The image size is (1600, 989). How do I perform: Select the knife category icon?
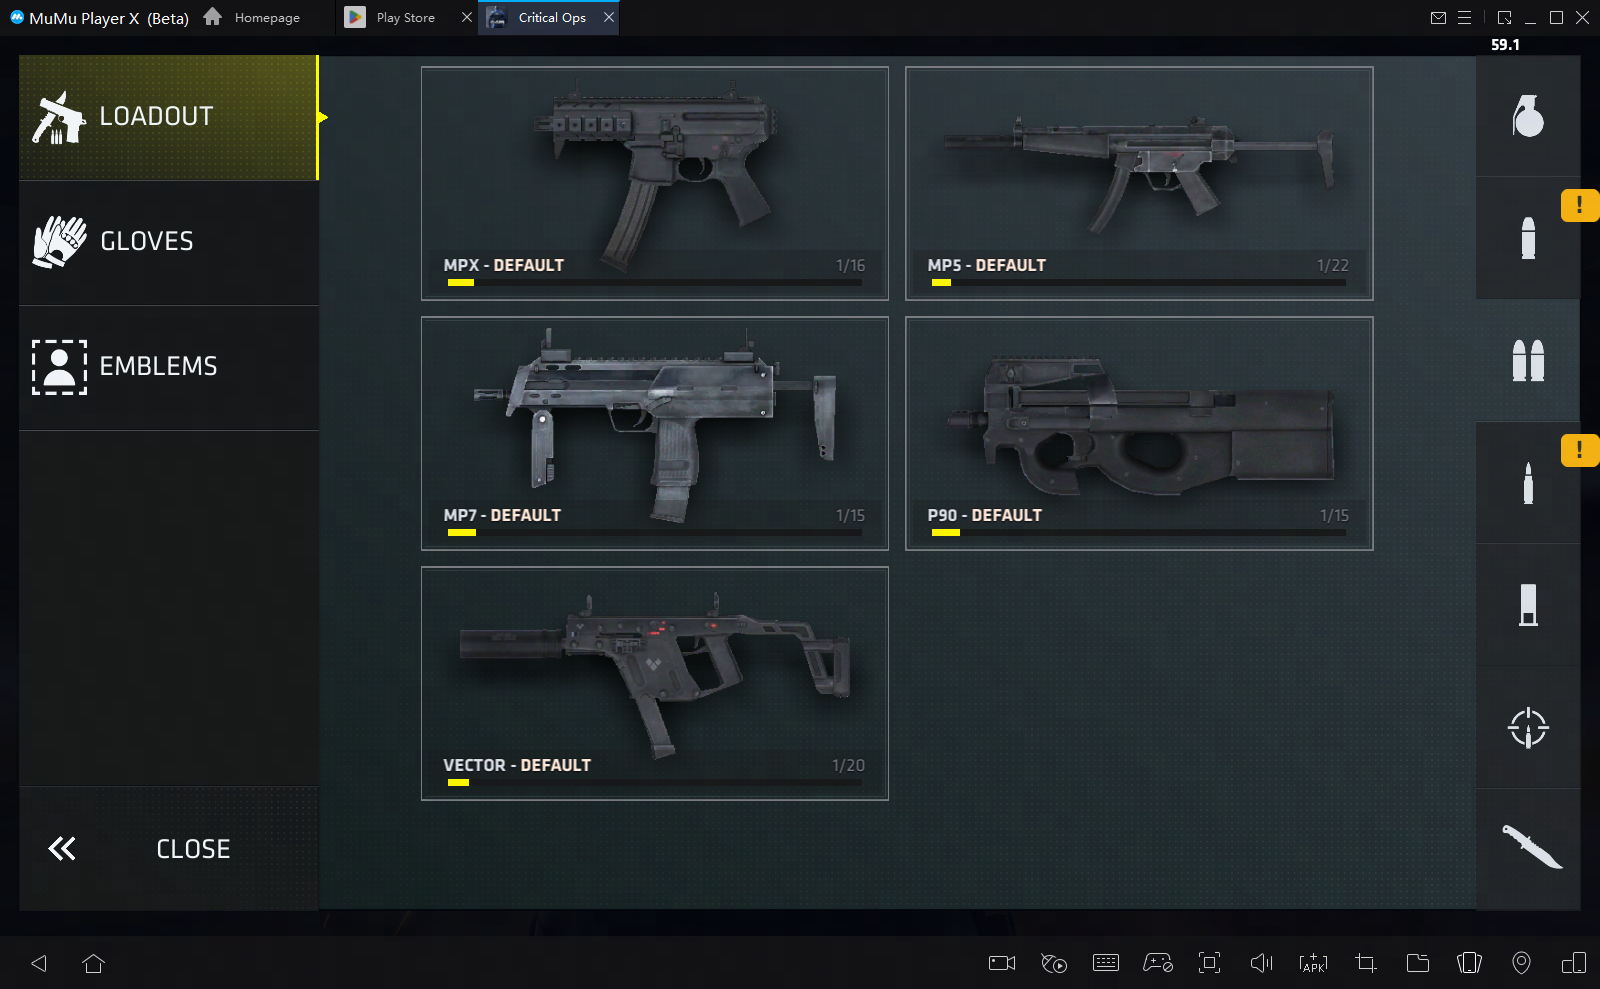click(1528, 849)
